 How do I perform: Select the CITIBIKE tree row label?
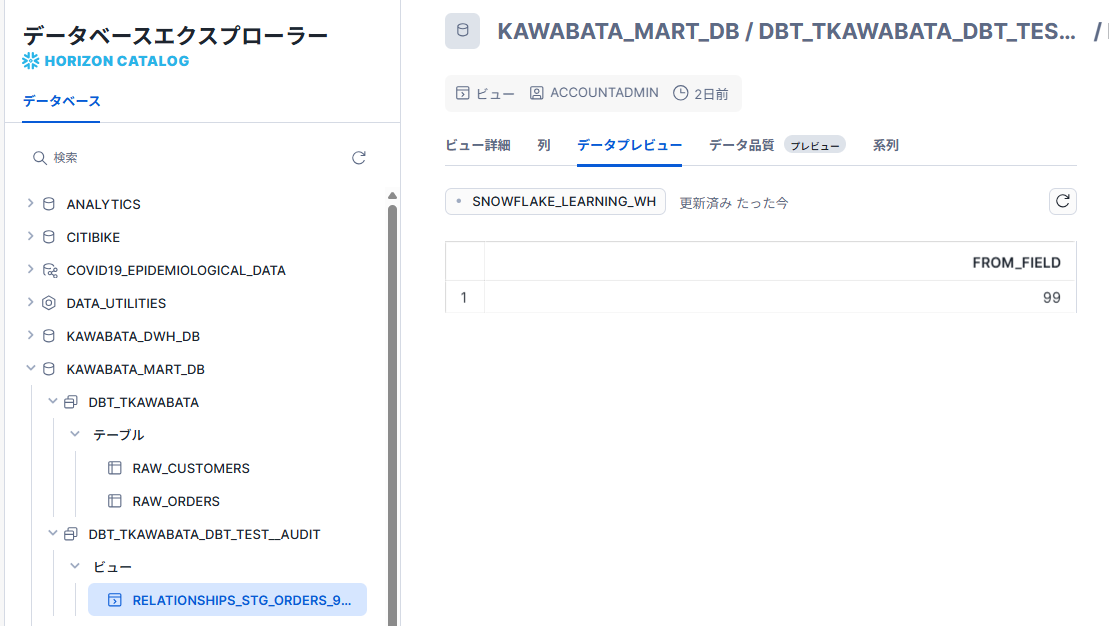tap(93, 237)
